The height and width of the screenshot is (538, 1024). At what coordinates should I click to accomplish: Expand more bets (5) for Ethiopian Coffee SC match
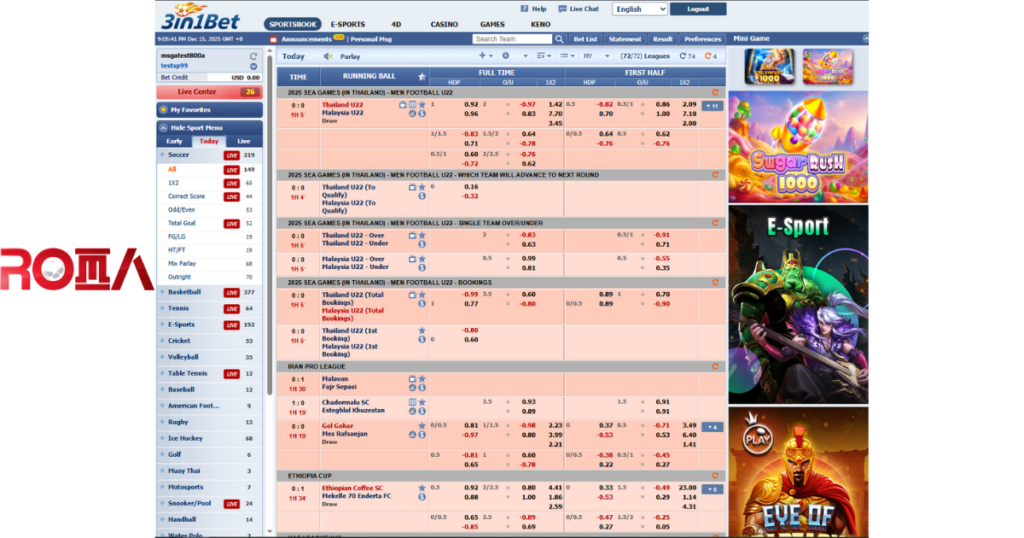(712, 489)
